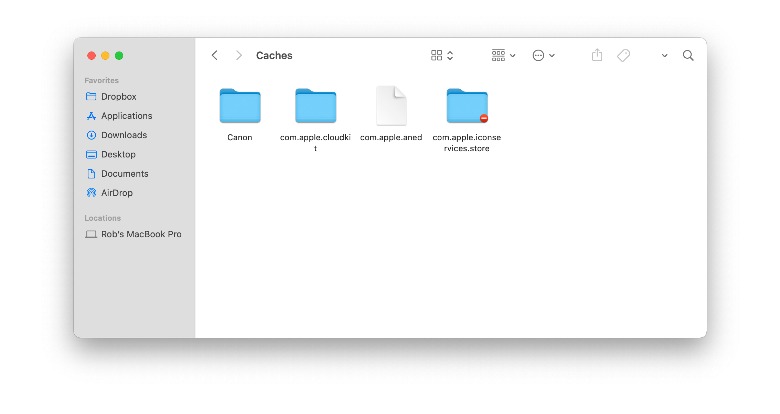The width and height of the screenshot is (780, 414).
Task: Click the Favorites section header
Action: 101,80
